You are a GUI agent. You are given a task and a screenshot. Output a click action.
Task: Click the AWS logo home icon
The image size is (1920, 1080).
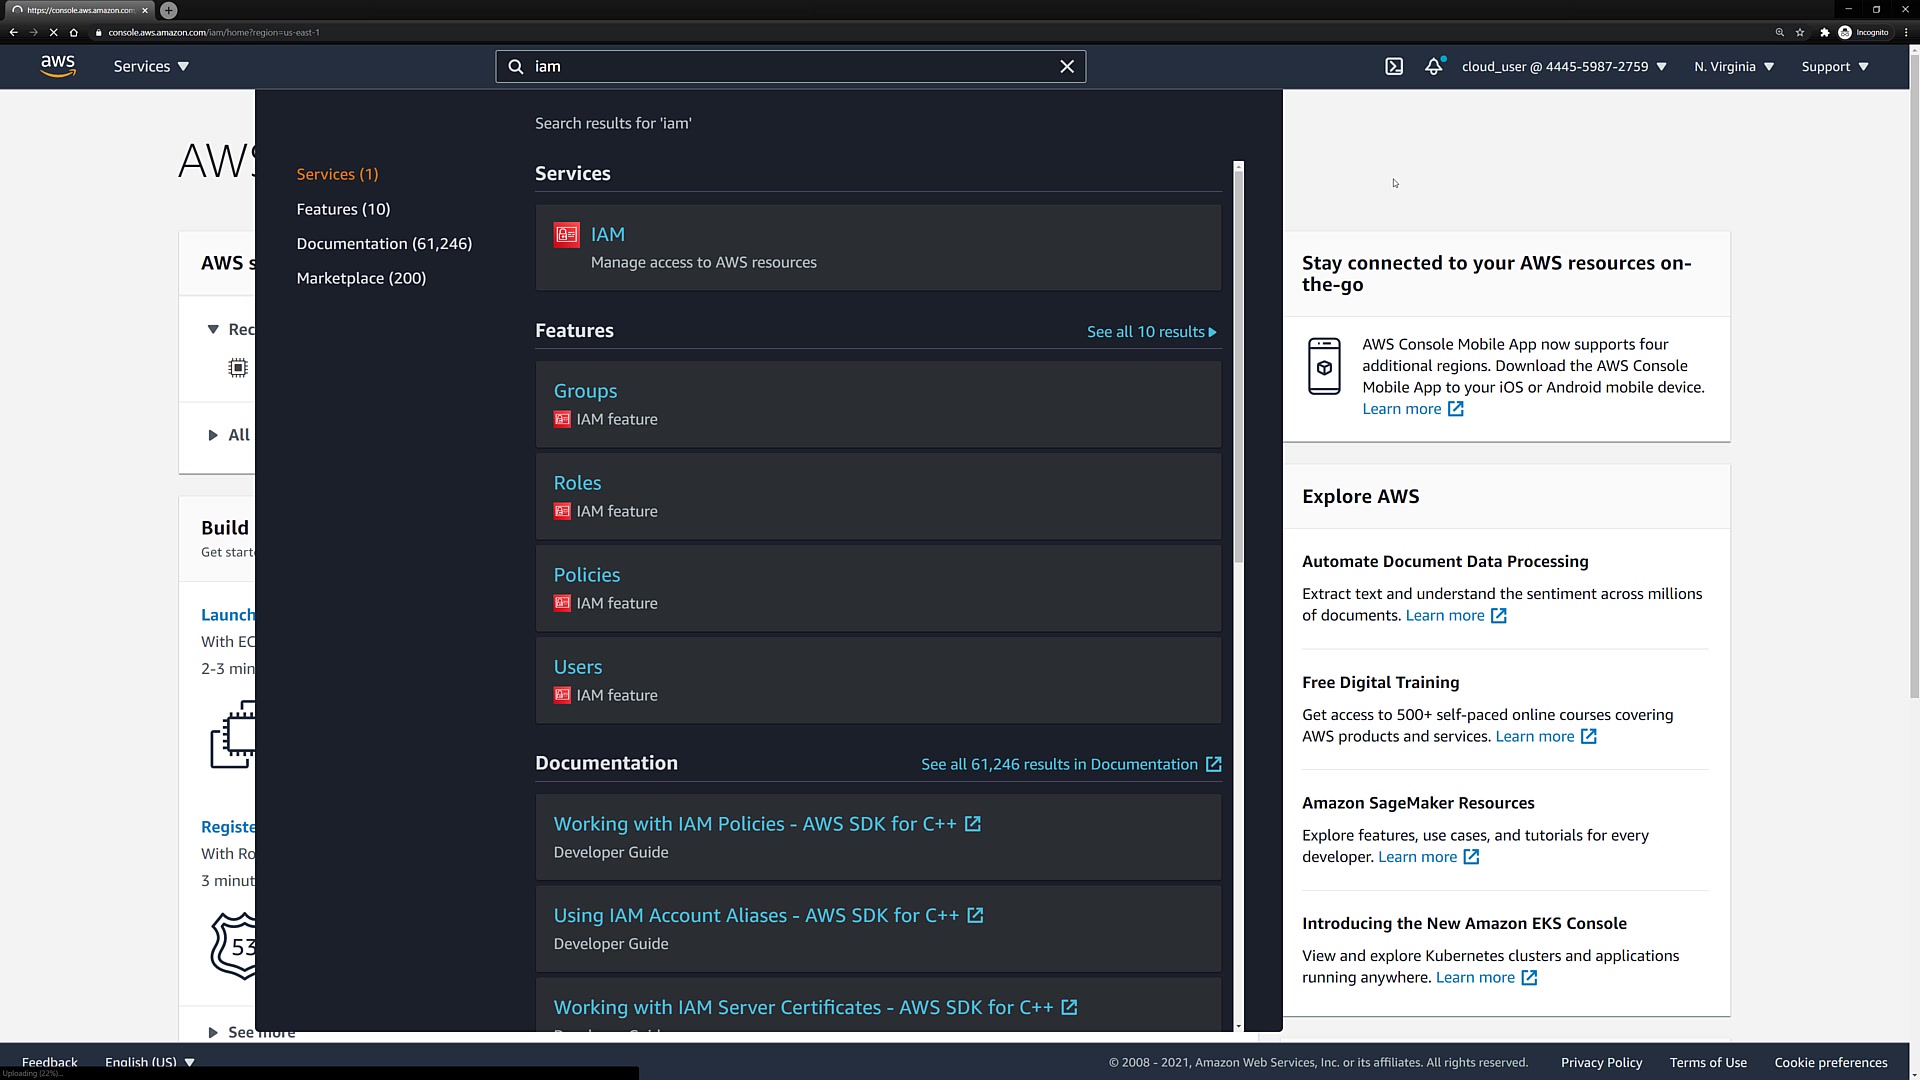[x=58, y=66]
